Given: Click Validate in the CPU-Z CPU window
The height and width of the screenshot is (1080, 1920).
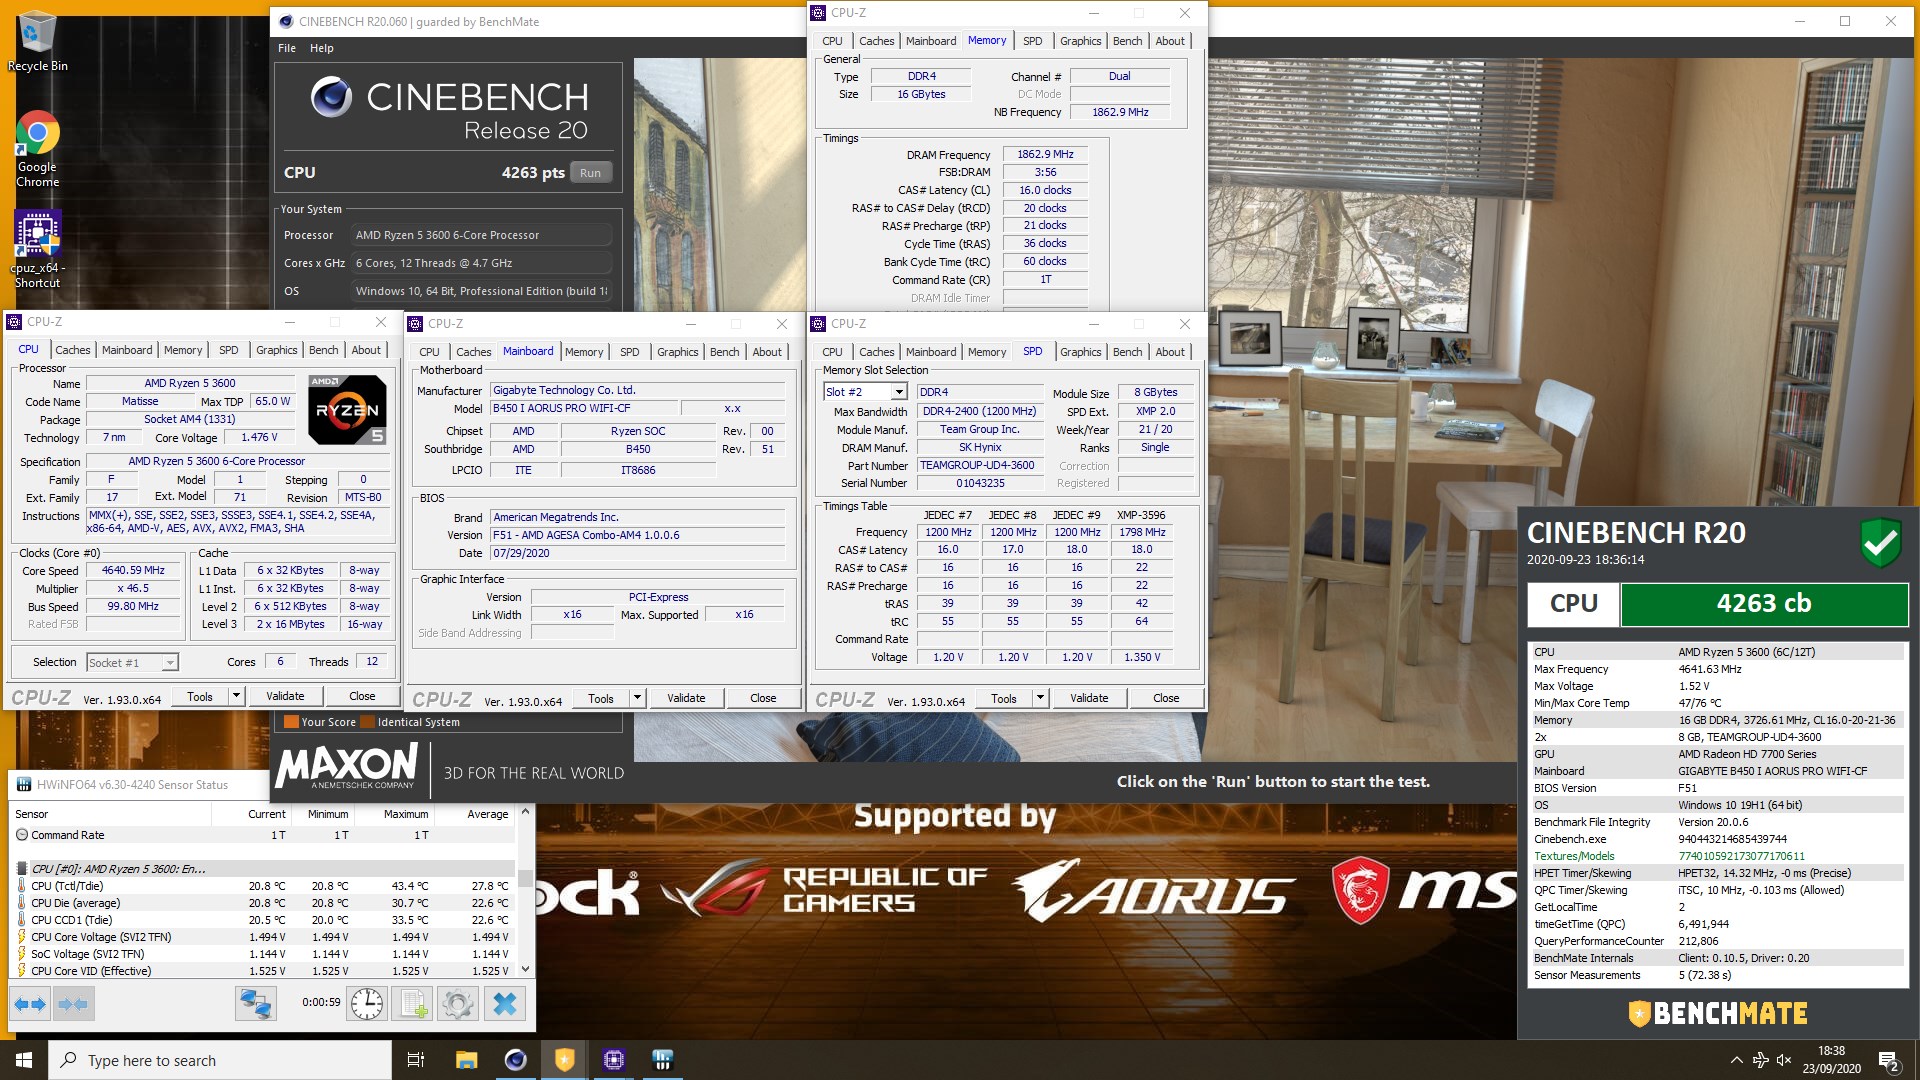Looking at the screenshot, I should (285, 696).
